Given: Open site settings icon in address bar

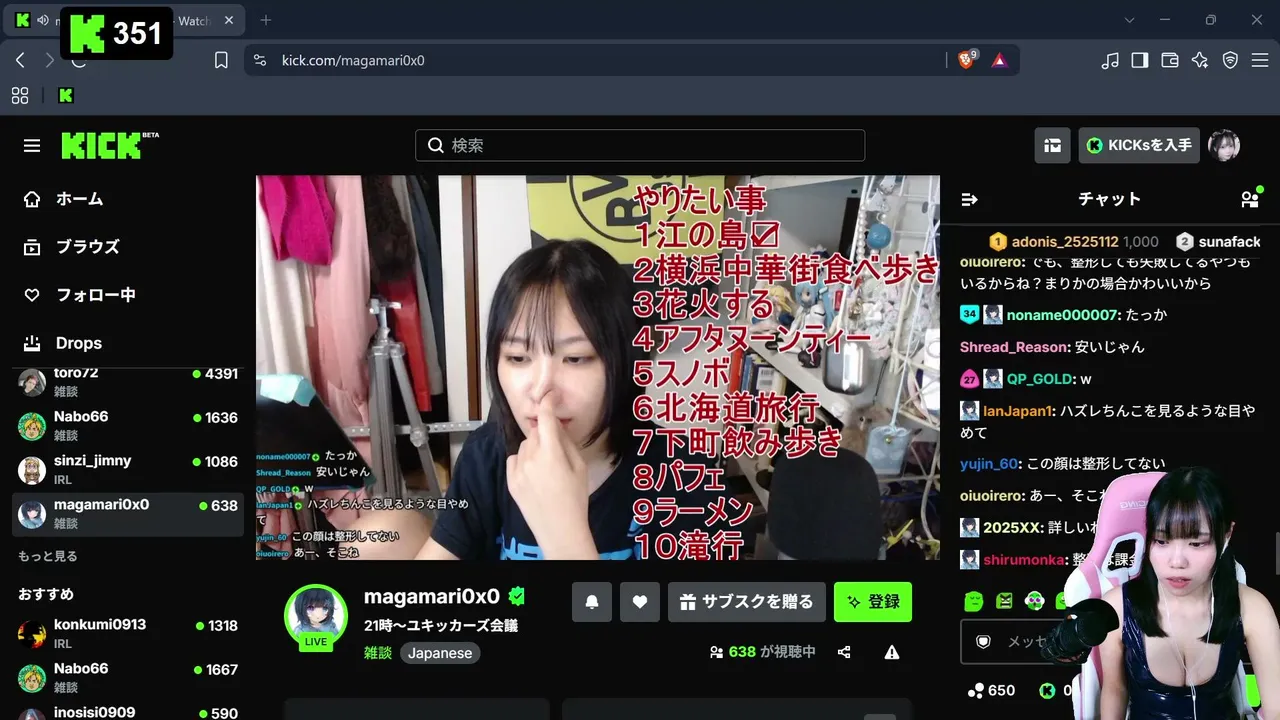Looking at the screenshot, I should pos(260,60).
